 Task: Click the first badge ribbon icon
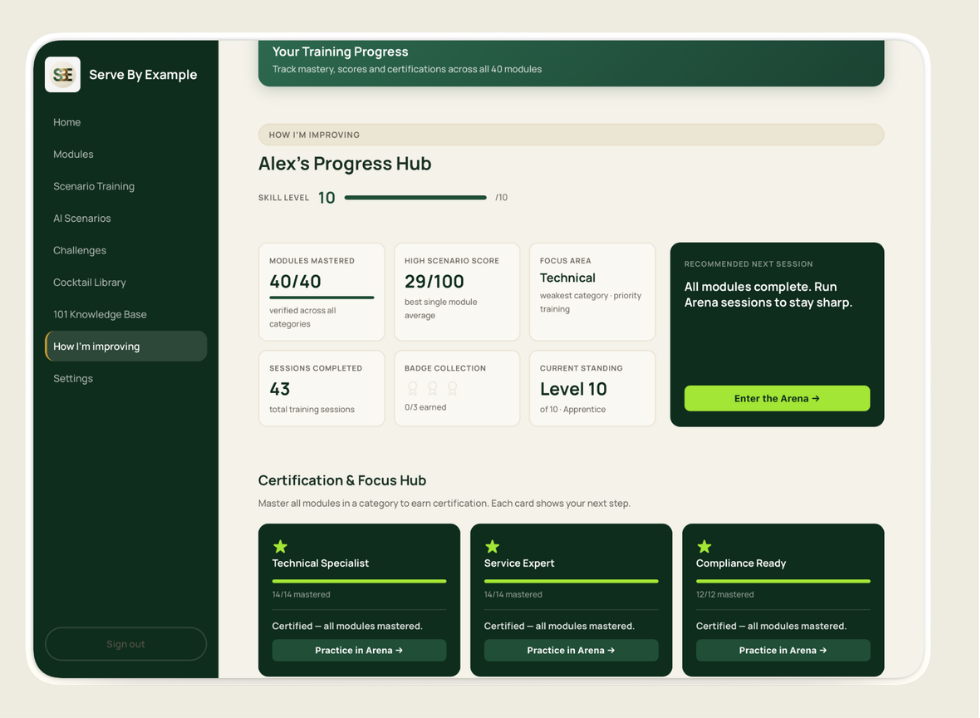412,389
